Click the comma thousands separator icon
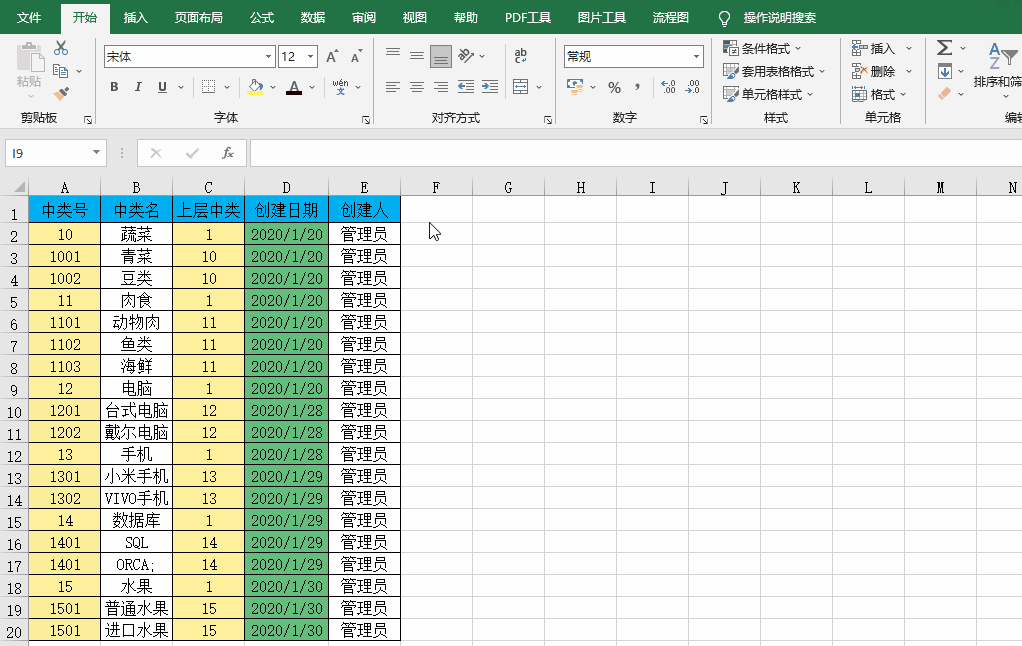This screenshot has width=1022, height=646. (637, 88)
